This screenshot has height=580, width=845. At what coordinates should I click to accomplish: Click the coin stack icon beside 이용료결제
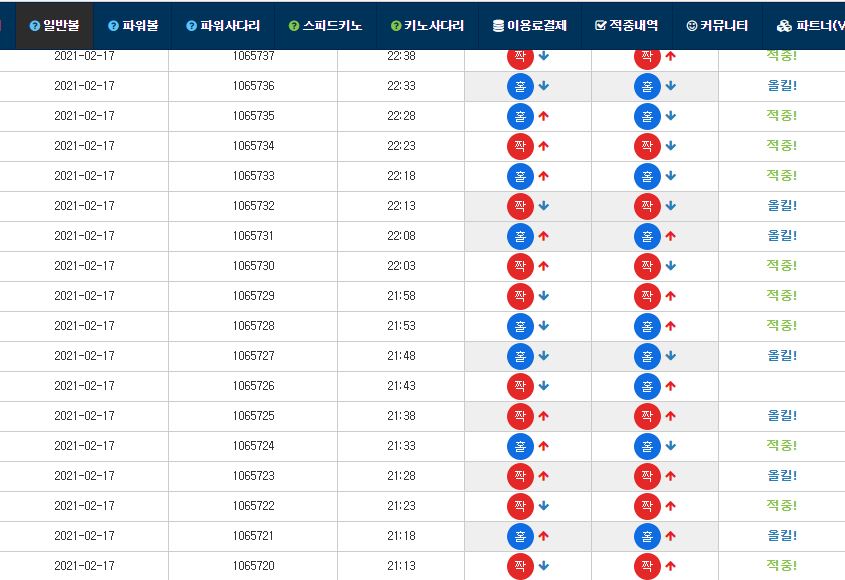pyautogui.click(x=498, y=26)
